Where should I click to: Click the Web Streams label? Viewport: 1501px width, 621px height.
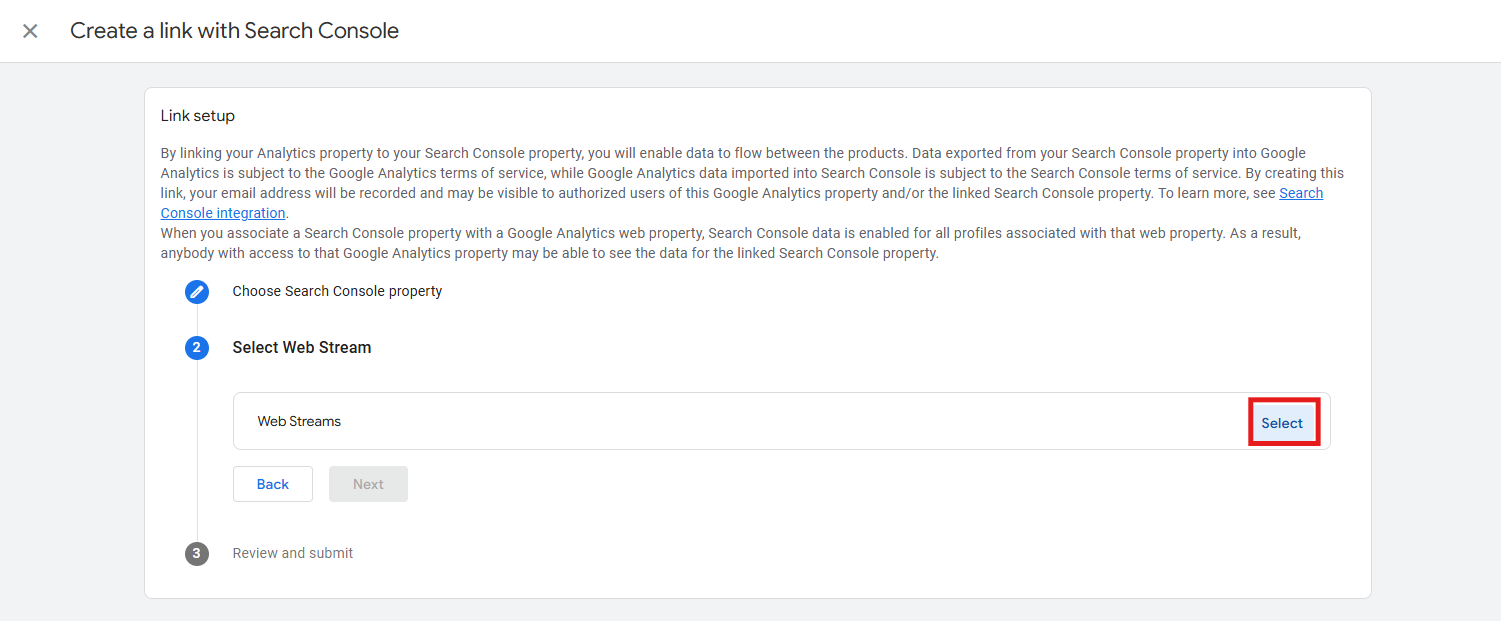coord(299,421)
